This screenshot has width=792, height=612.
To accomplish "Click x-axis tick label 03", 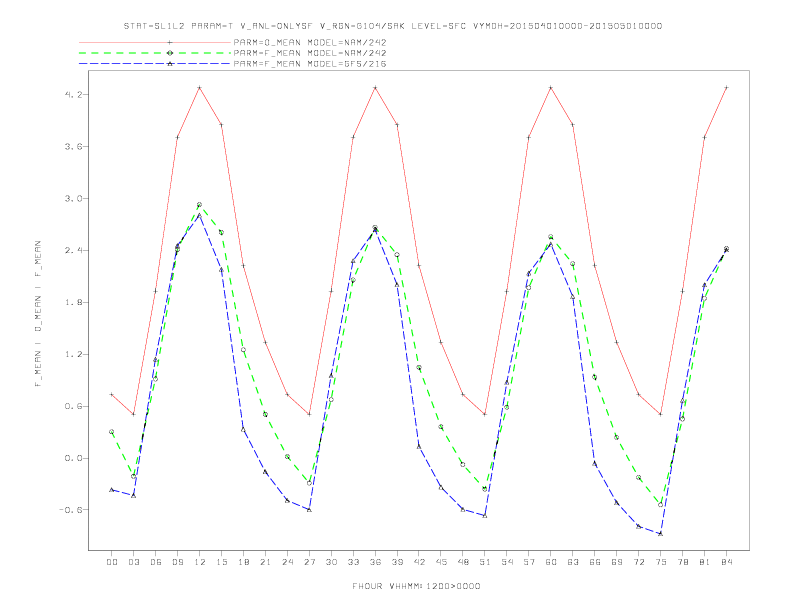I will pyautogui.click(x=133, y=562).
